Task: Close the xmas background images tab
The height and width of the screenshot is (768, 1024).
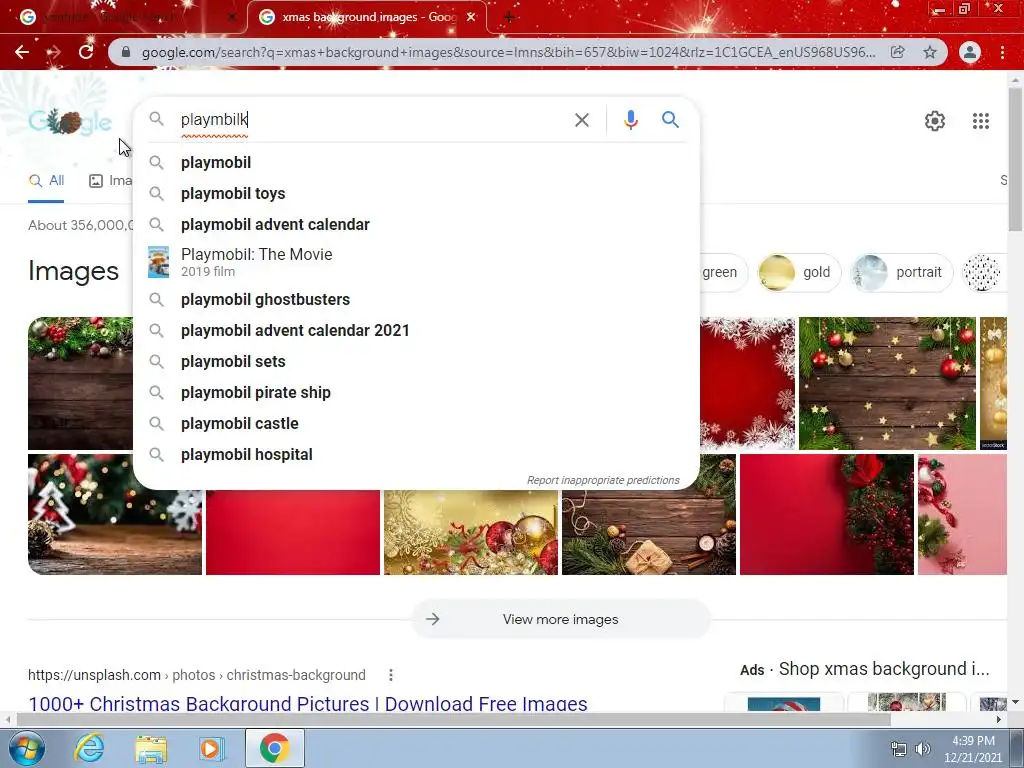Action: point(471,17)
